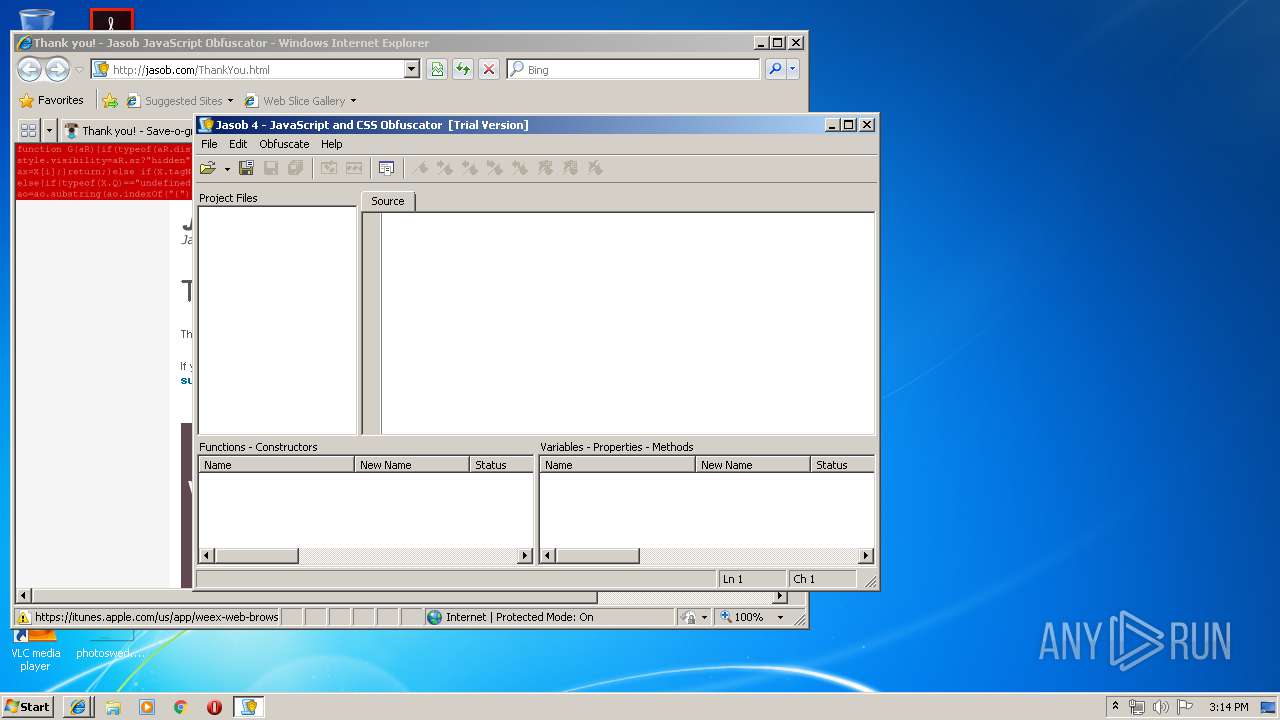Refresh the page in Internet Explorer

pos(463,69)
